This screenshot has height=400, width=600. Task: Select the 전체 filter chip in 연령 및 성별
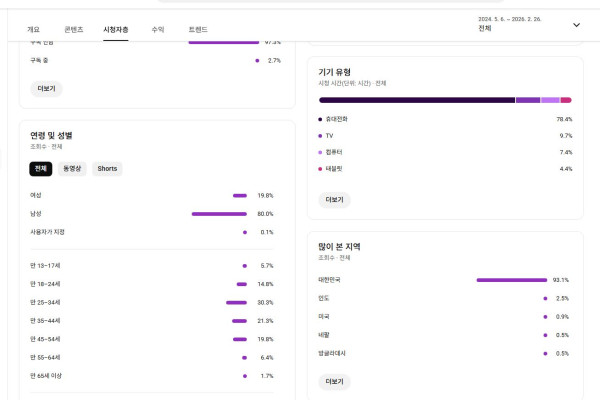coord(40,168)
